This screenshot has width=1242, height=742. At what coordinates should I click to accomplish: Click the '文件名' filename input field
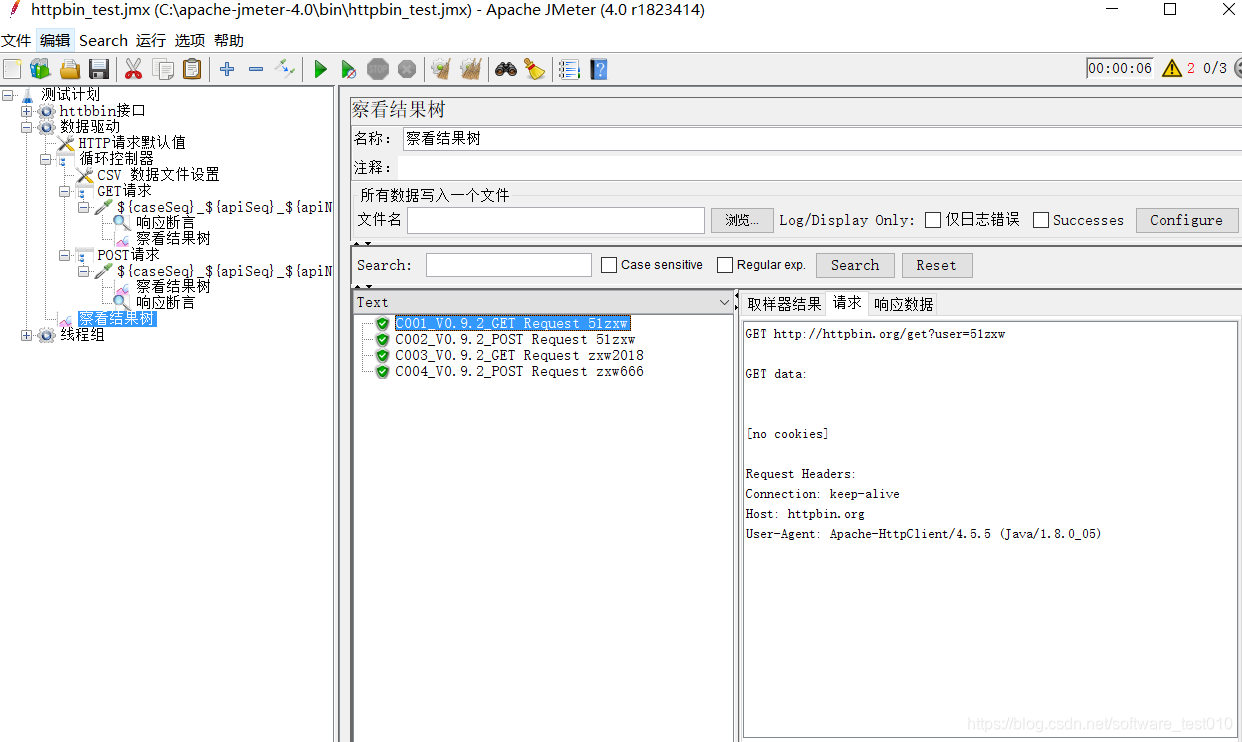point(556,220)
